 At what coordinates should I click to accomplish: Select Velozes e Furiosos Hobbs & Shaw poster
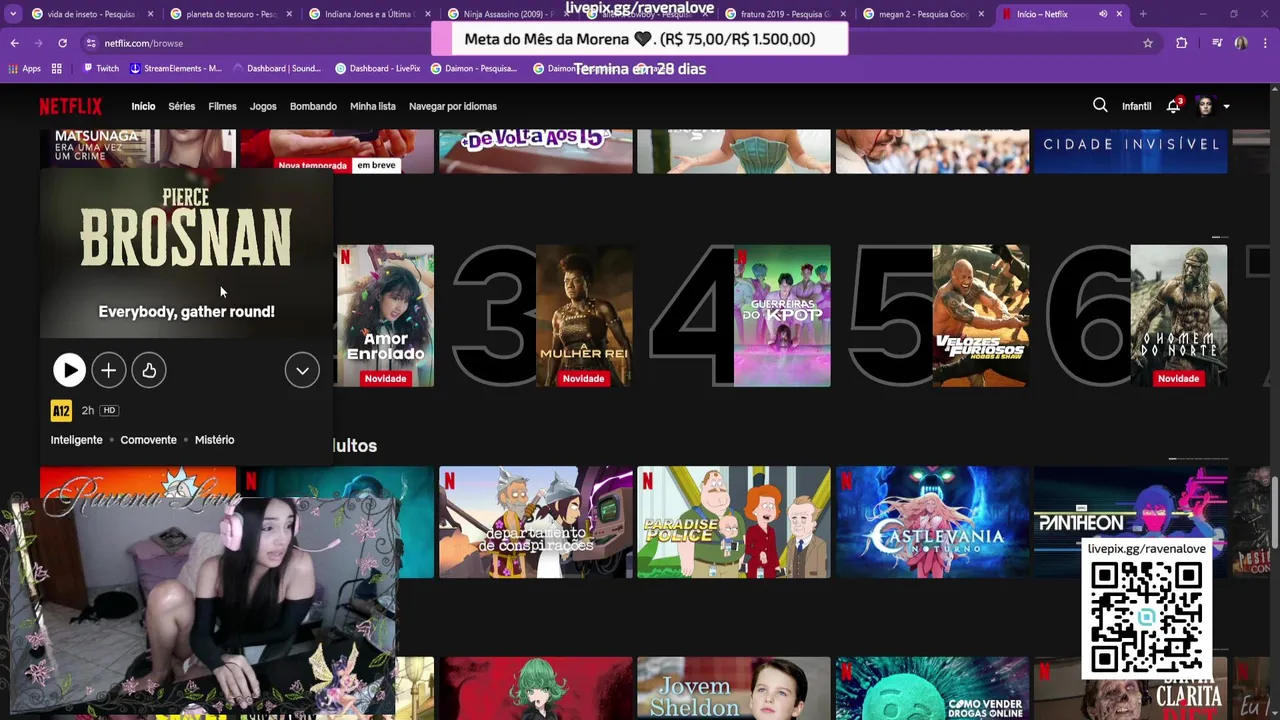[x=980, y=316]
